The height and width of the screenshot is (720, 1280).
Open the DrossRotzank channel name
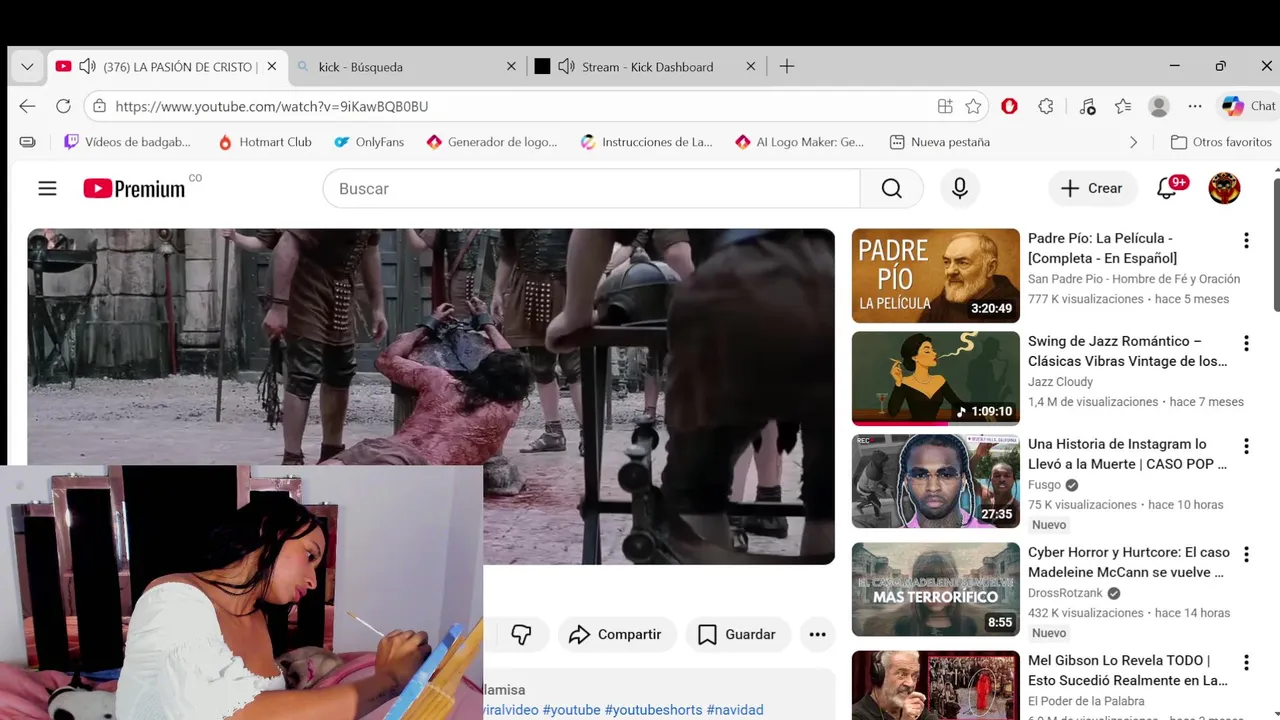click(1064, 593)
